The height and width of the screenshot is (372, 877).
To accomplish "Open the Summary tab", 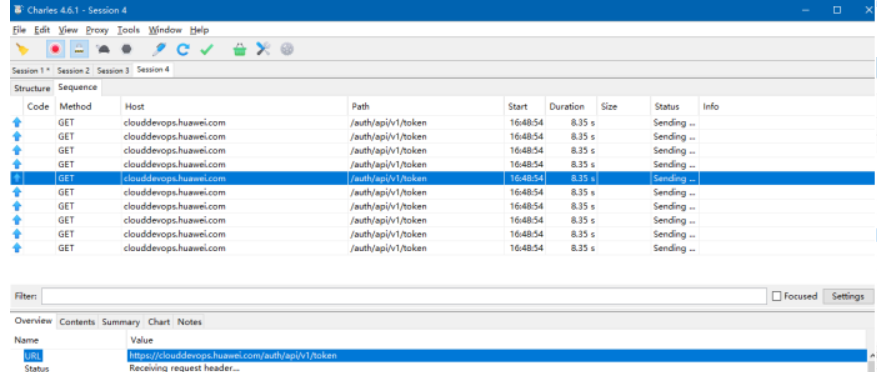I will coord(121,322).
